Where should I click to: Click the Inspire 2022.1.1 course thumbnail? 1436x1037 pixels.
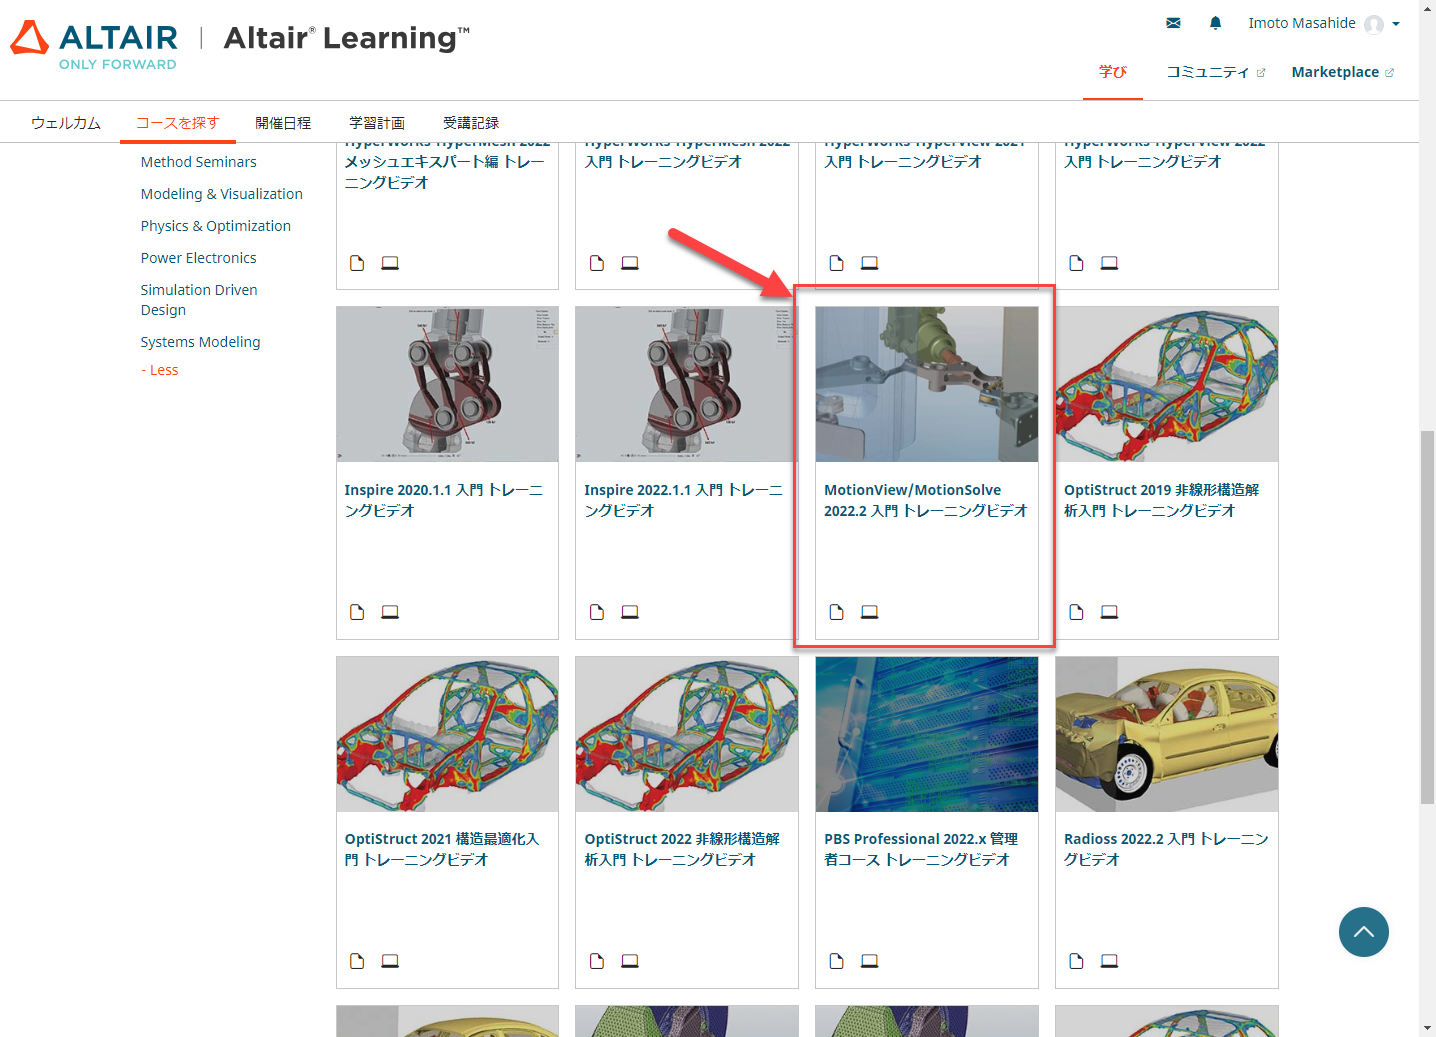[686, 384]
